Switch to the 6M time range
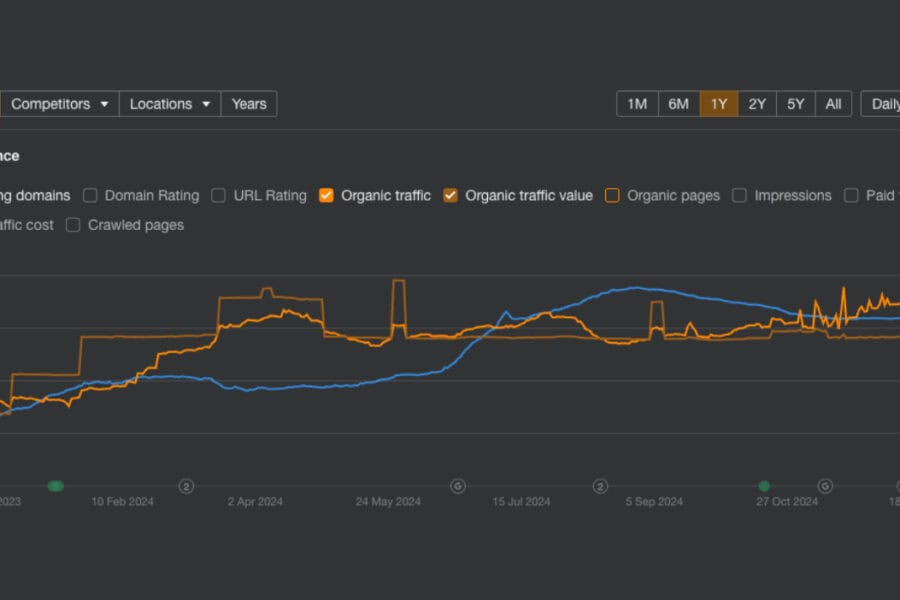 point(678,104)
